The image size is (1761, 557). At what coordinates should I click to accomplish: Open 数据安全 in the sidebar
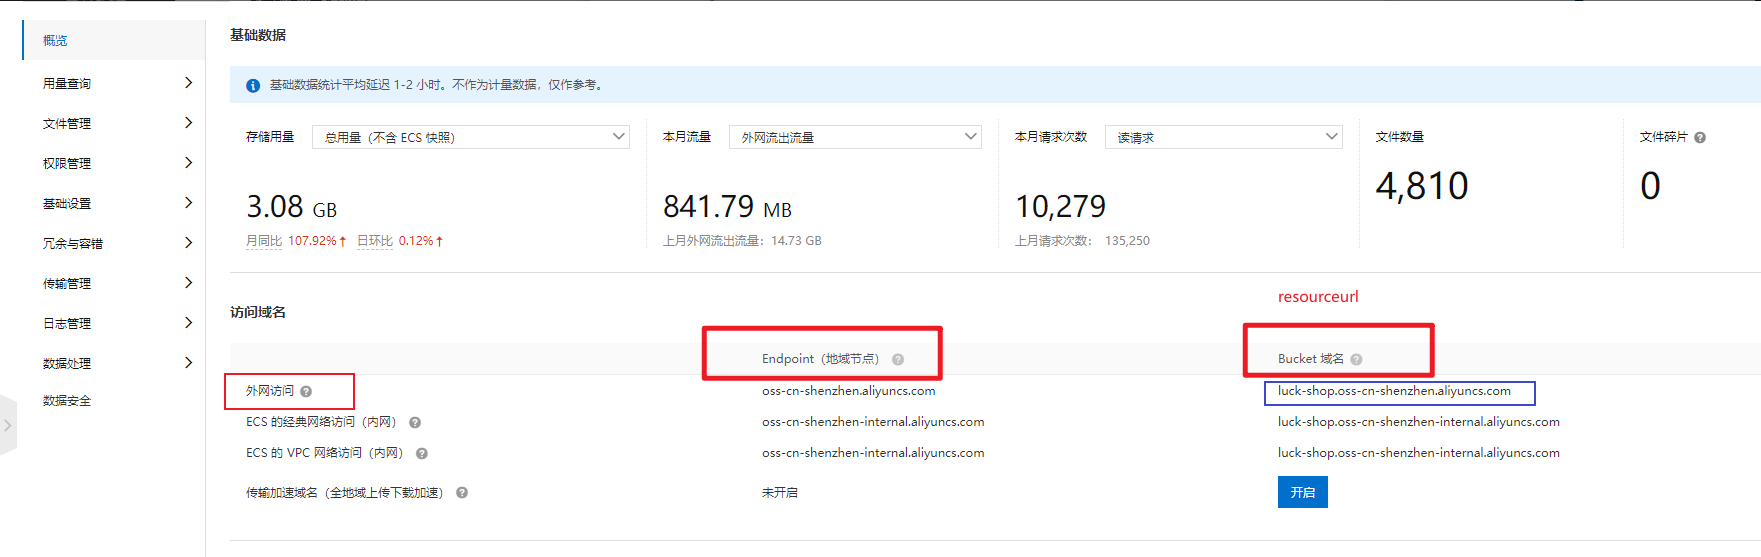tap(67, 401)
